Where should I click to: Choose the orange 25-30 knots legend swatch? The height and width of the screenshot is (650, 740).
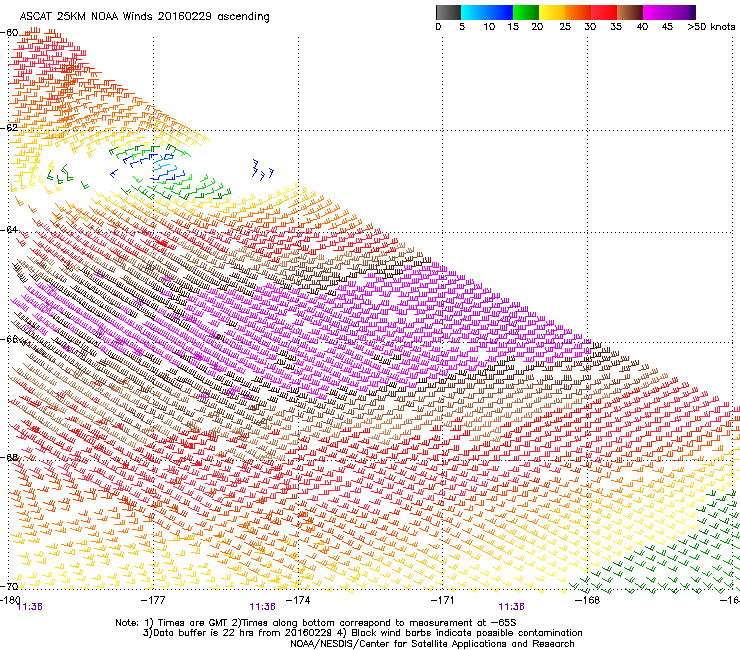(x=578, y=12)
